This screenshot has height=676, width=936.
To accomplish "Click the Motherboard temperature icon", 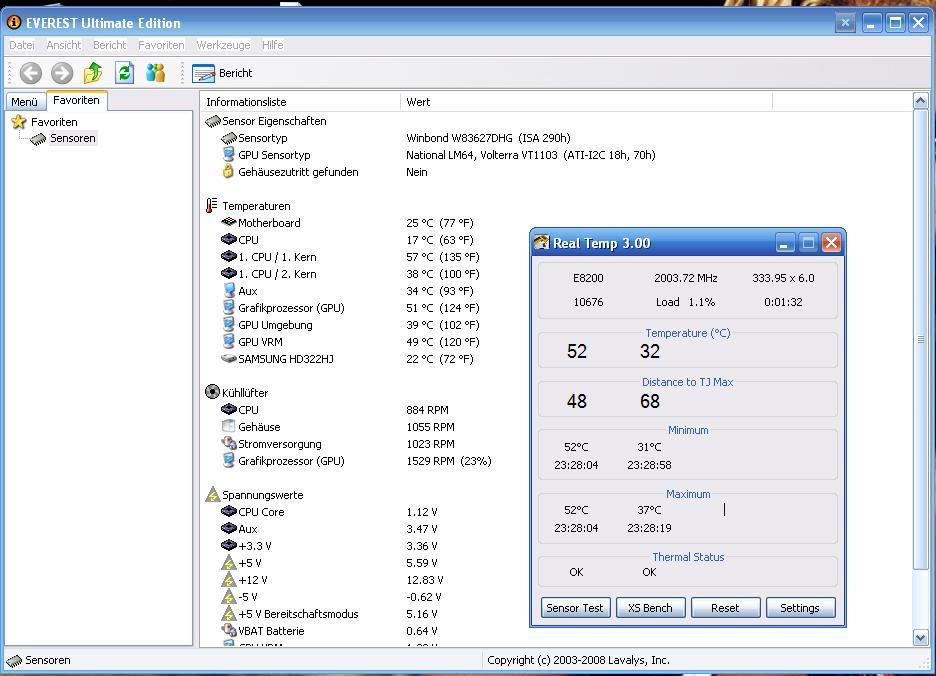I will tap(229, 222).
